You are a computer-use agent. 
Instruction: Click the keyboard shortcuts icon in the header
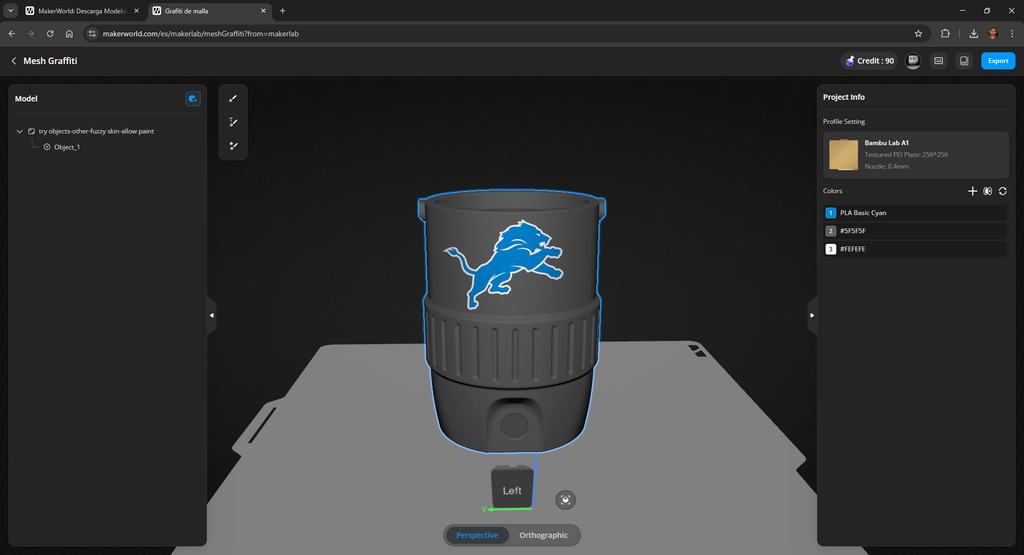click(x=938, y=61)
